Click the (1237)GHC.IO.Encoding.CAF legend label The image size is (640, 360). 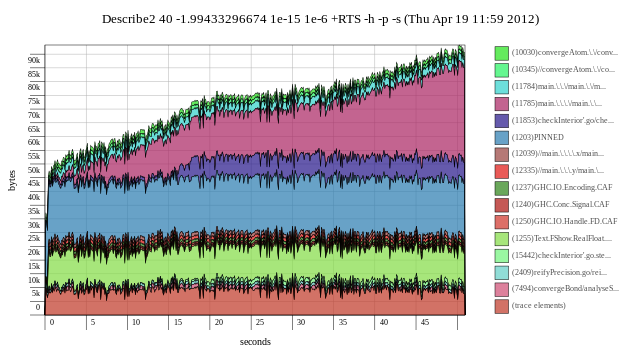tap(562, 187)
